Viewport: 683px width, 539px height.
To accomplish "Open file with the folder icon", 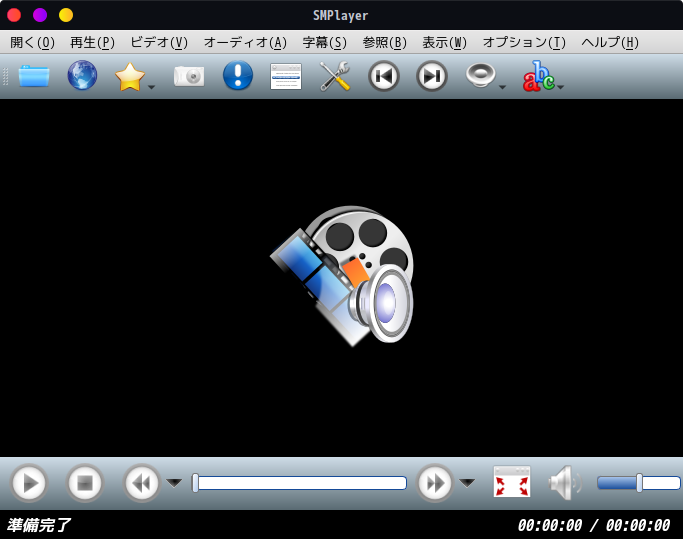I will pos(34,76).
